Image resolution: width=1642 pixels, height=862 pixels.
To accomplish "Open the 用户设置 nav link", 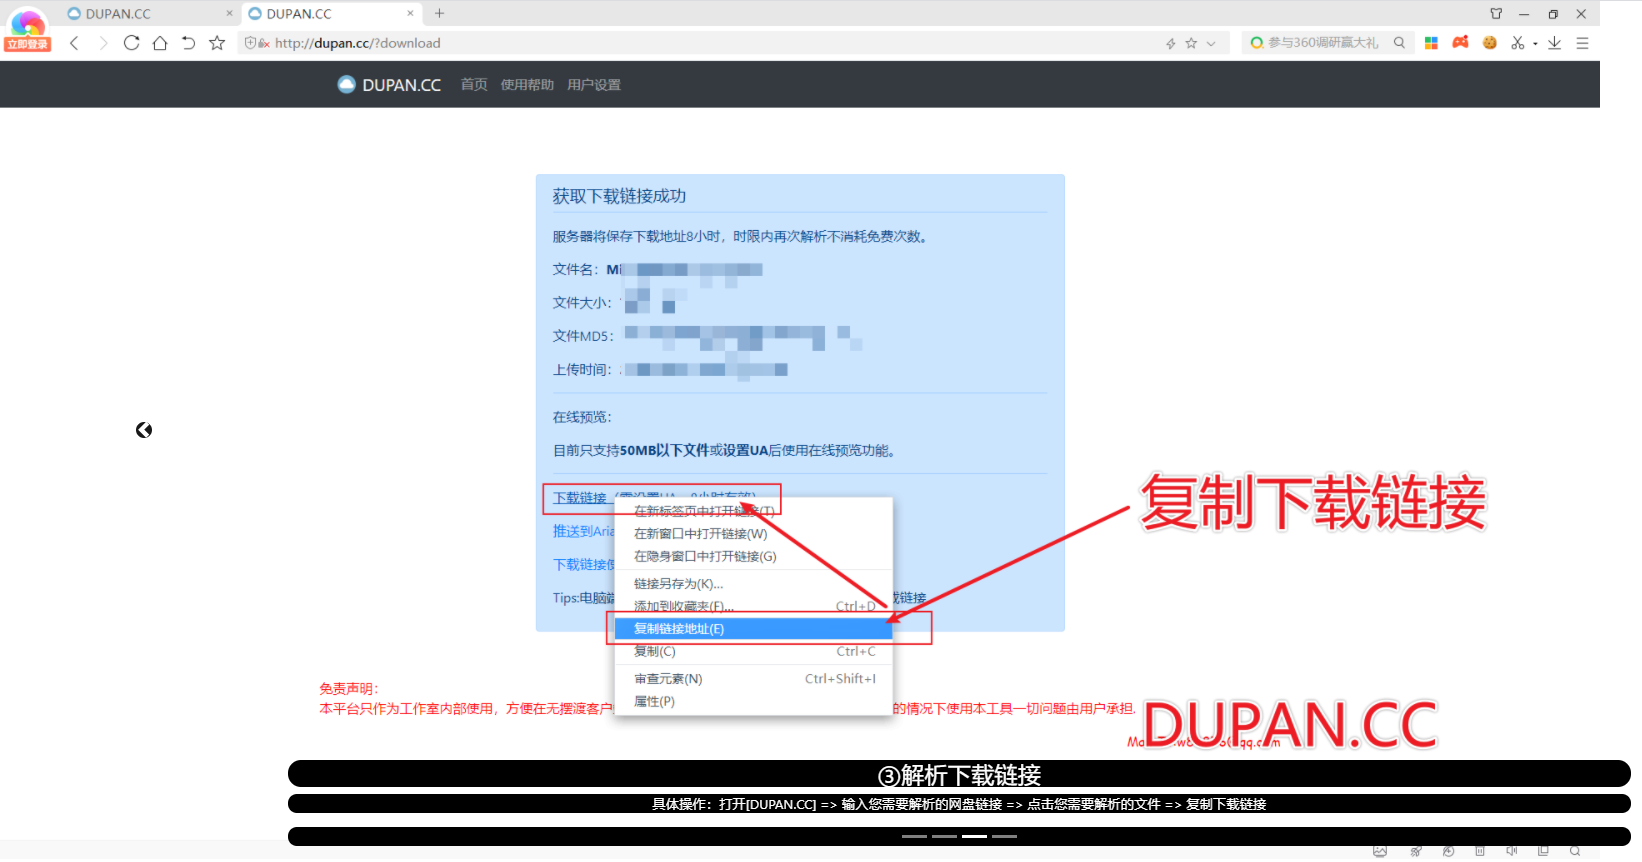I will pos(594,85).
